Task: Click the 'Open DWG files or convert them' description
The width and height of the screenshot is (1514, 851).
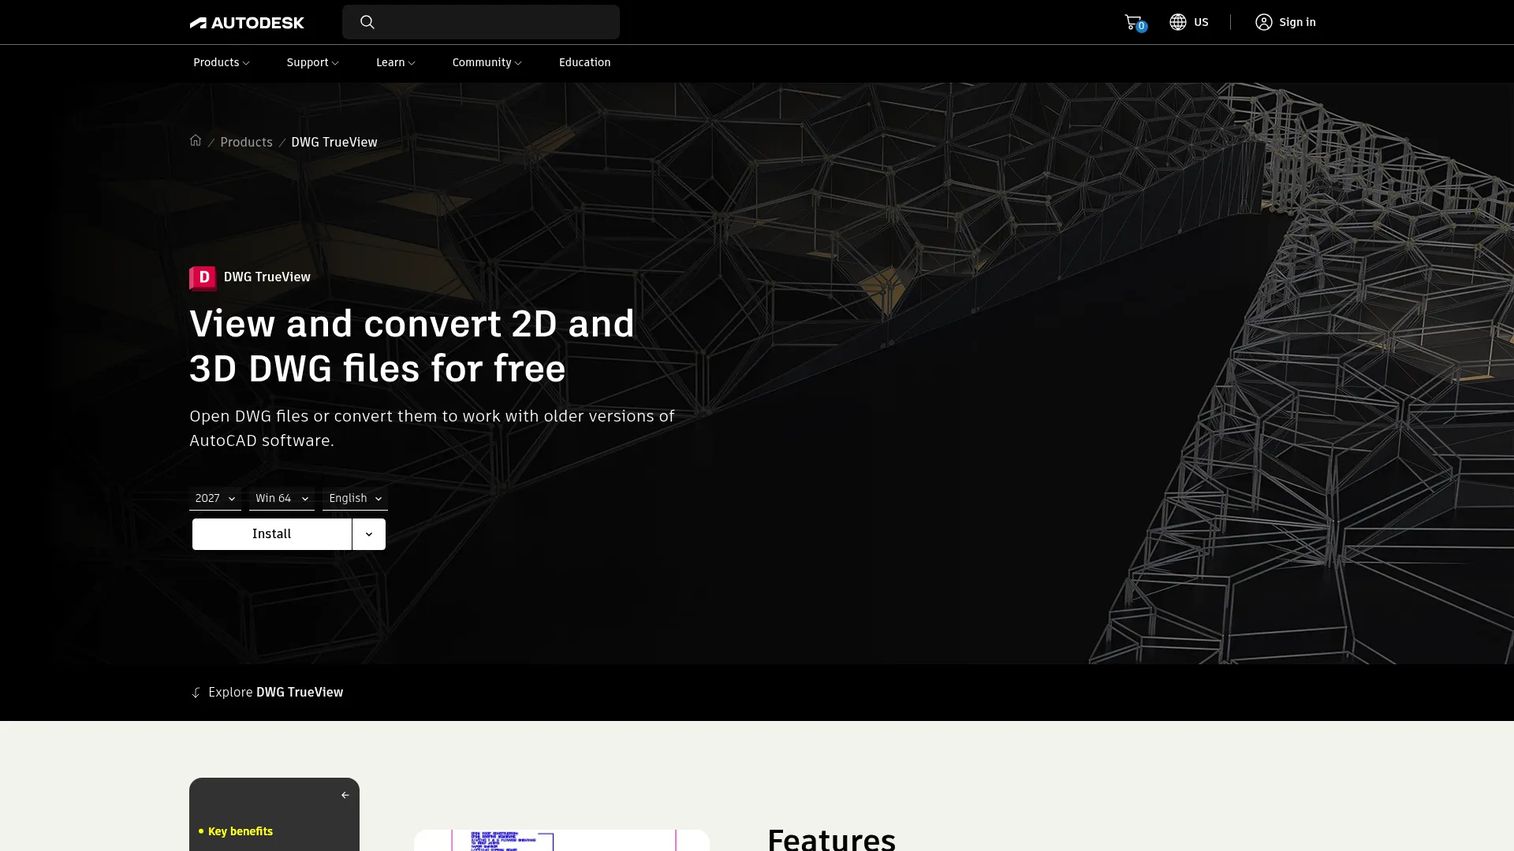Action: tap(432, 428)
